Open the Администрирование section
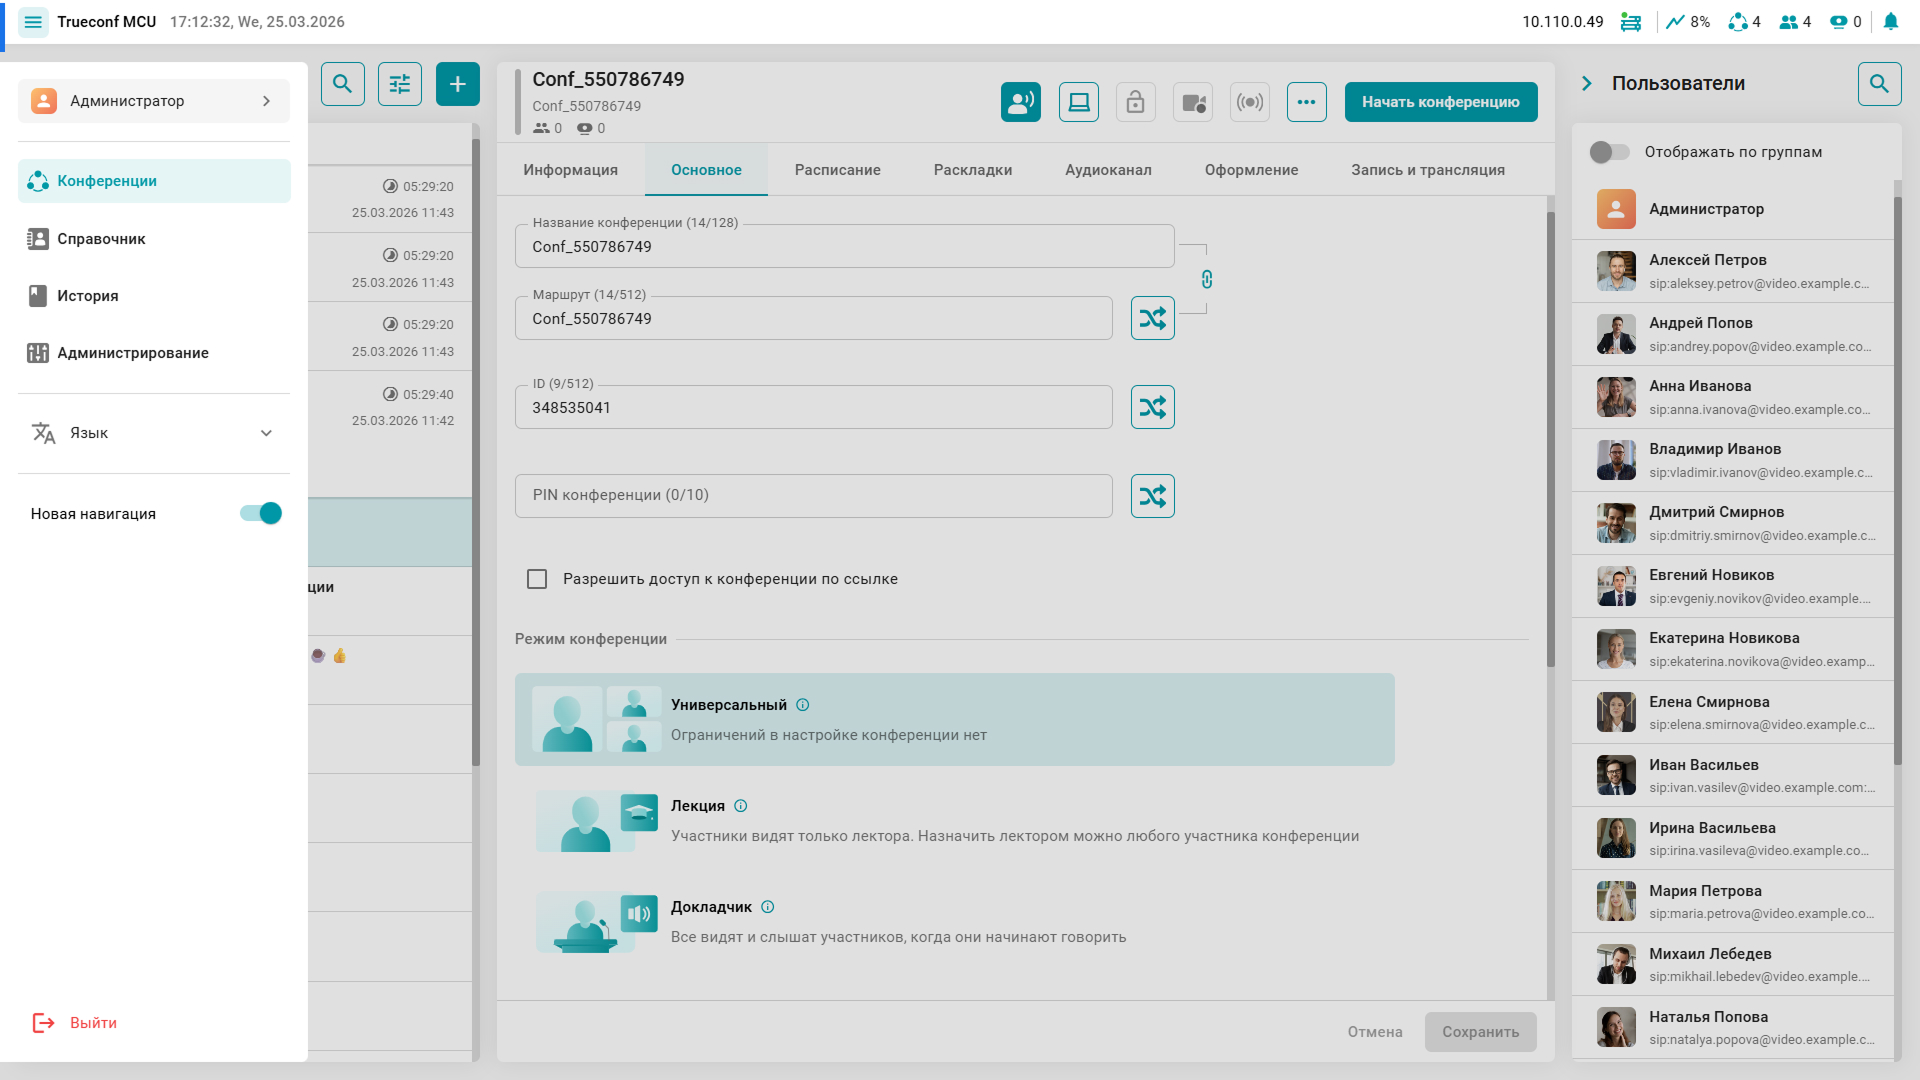This screenshot has width=1920, height=1080. pos(154,353)
